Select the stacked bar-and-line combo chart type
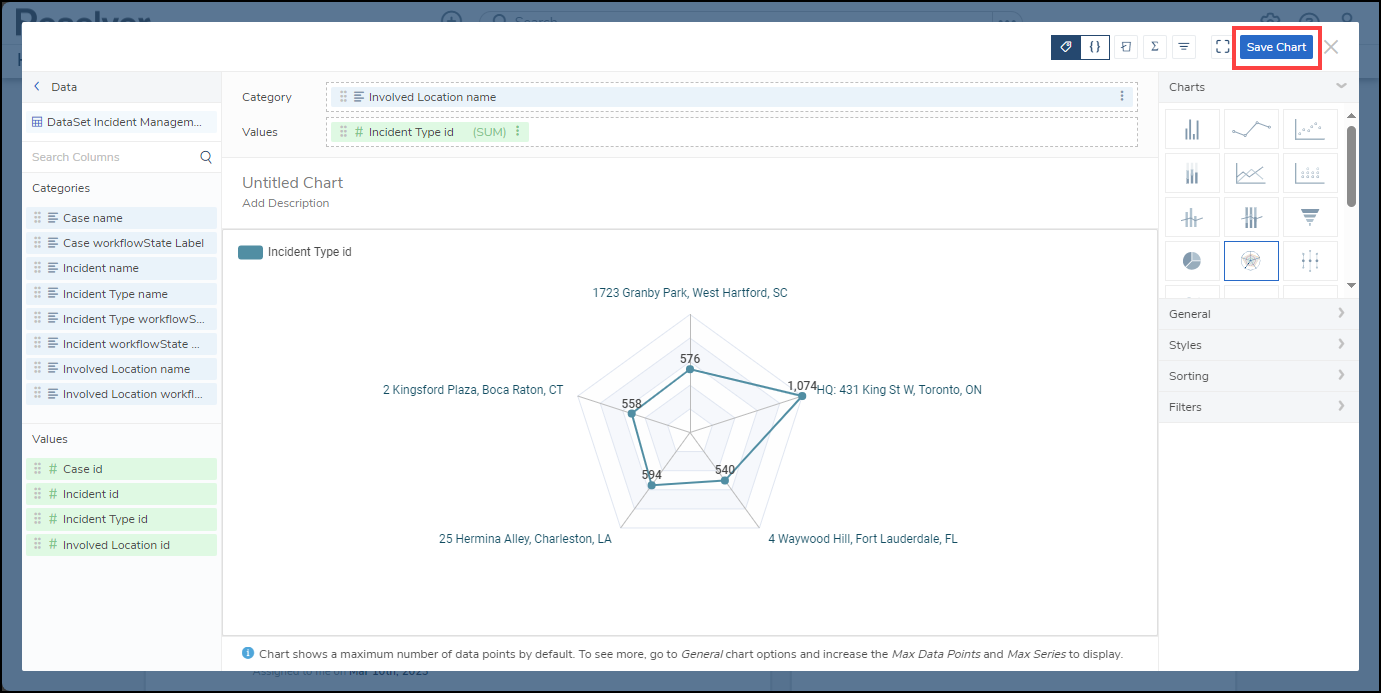Image resolution: width=1381 pixels, height=693 pixels. pyautogui.click(x=1251, y=217)
